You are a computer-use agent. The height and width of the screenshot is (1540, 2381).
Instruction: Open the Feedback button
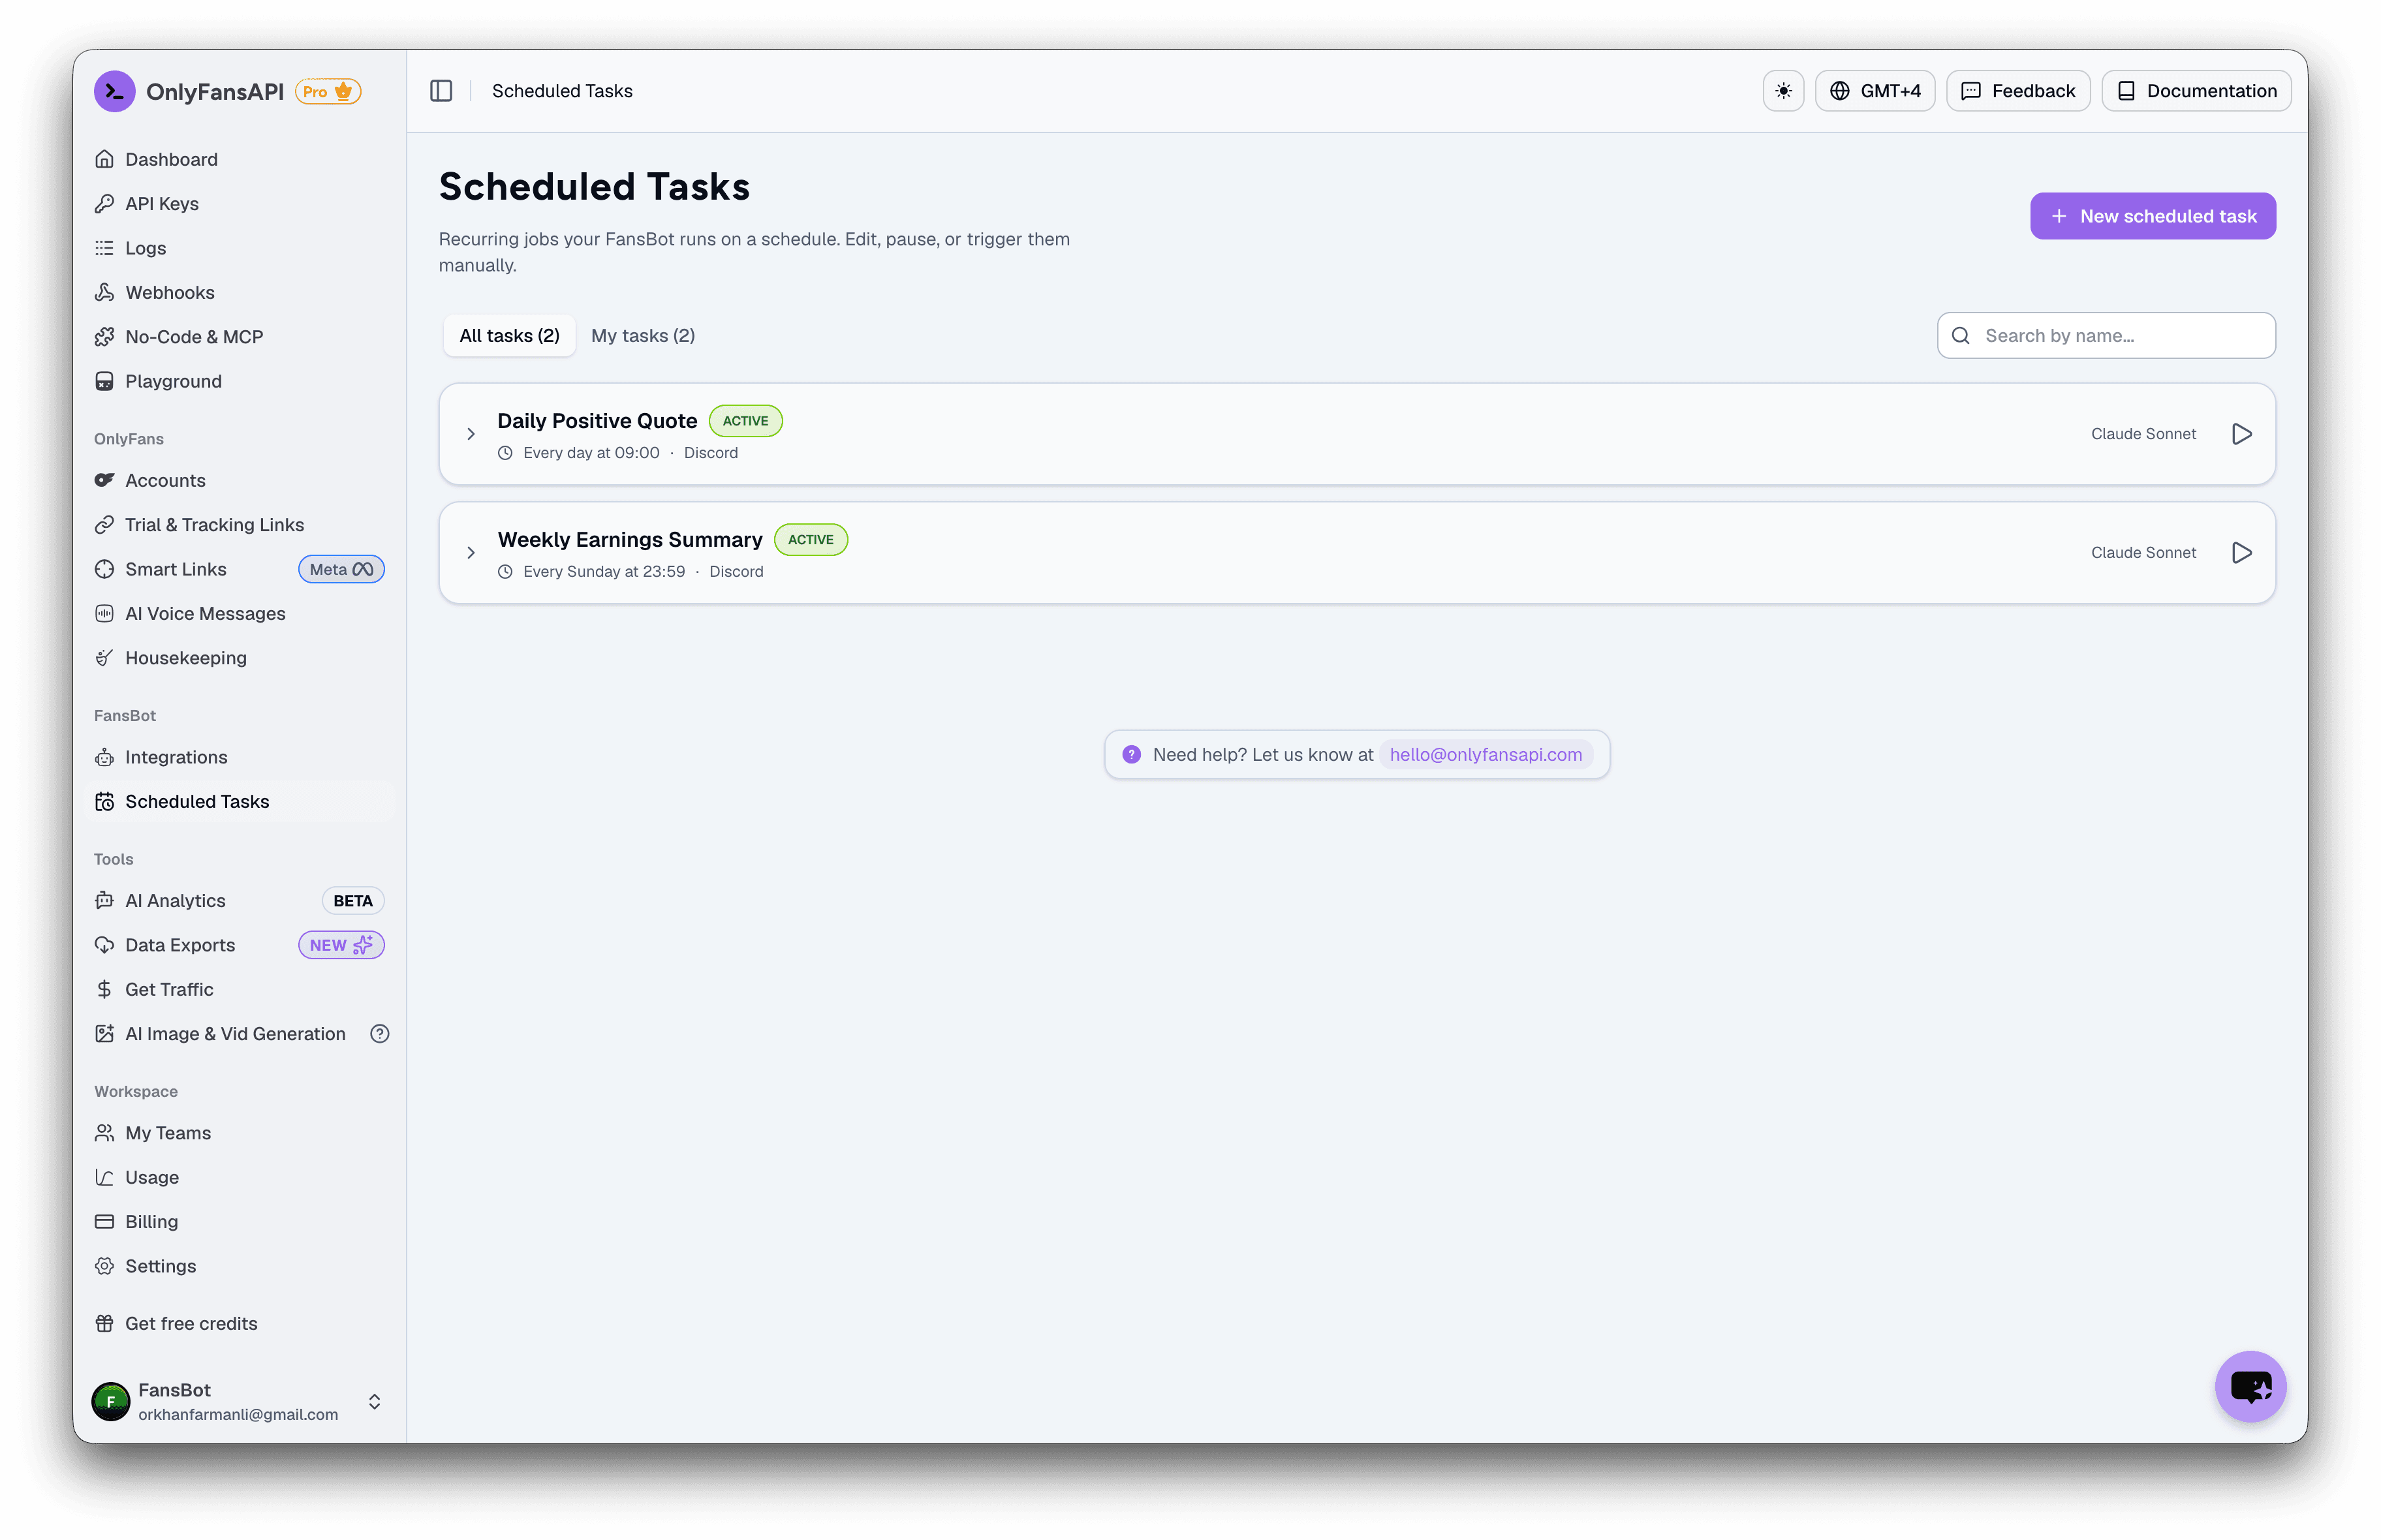tap(2017, 91)
